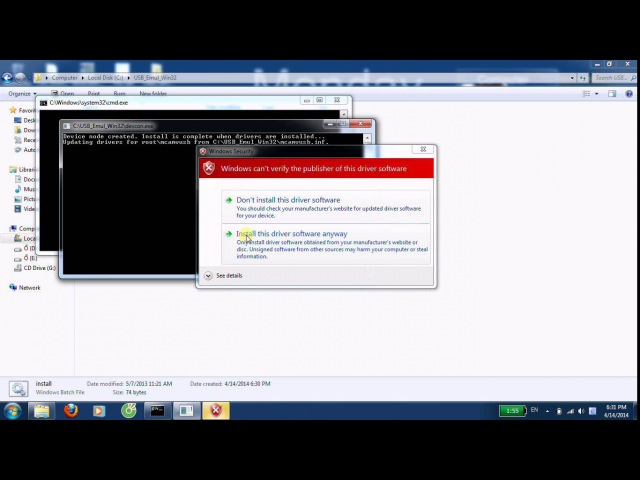Click the network signal tray icon
Image resolution: width=640 pixels, height=480 pixels.
pos(571,411)
